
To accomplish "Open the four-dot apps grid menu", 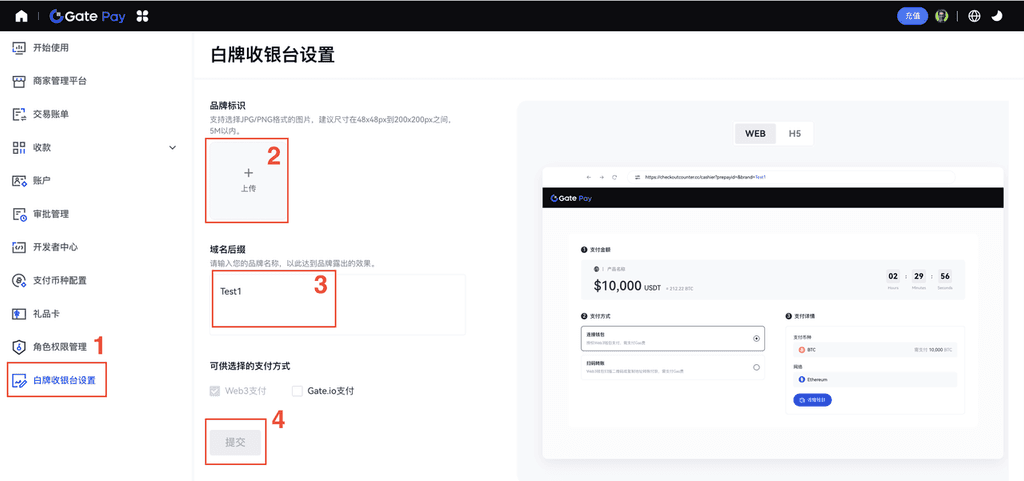I will pyautogui.click(x=143, y=16).
